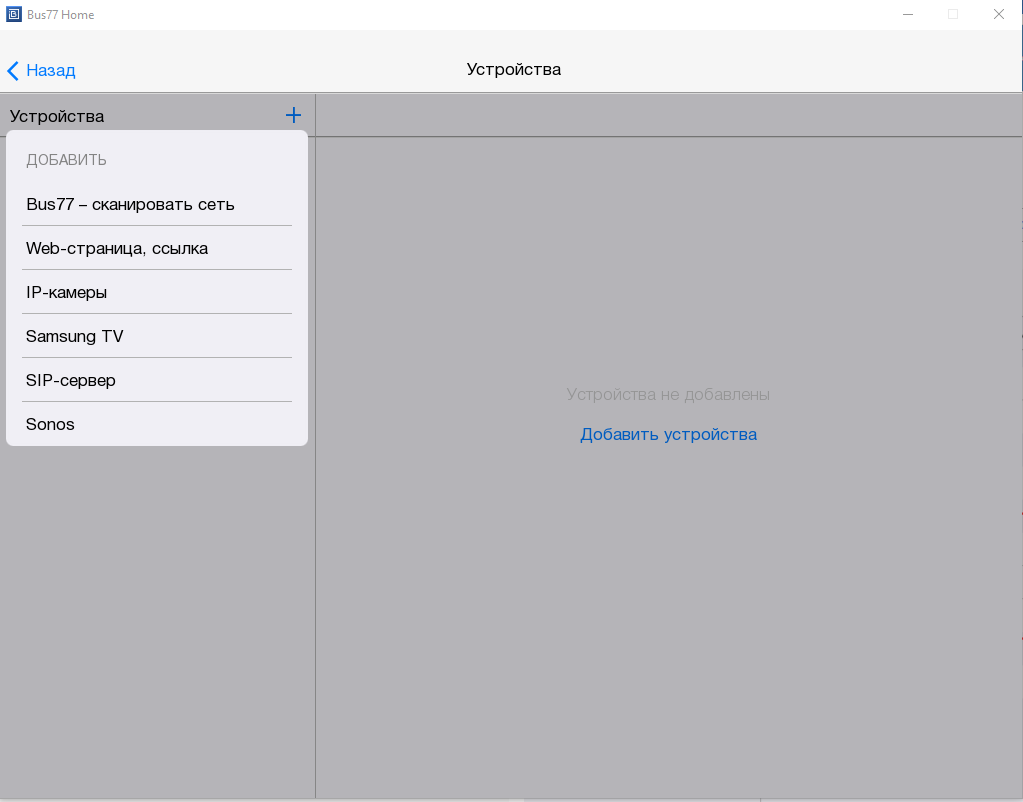This screenshot has height=802, width=1023.
Task: Click the blue plus icon to add device
Action: point(293,115)
